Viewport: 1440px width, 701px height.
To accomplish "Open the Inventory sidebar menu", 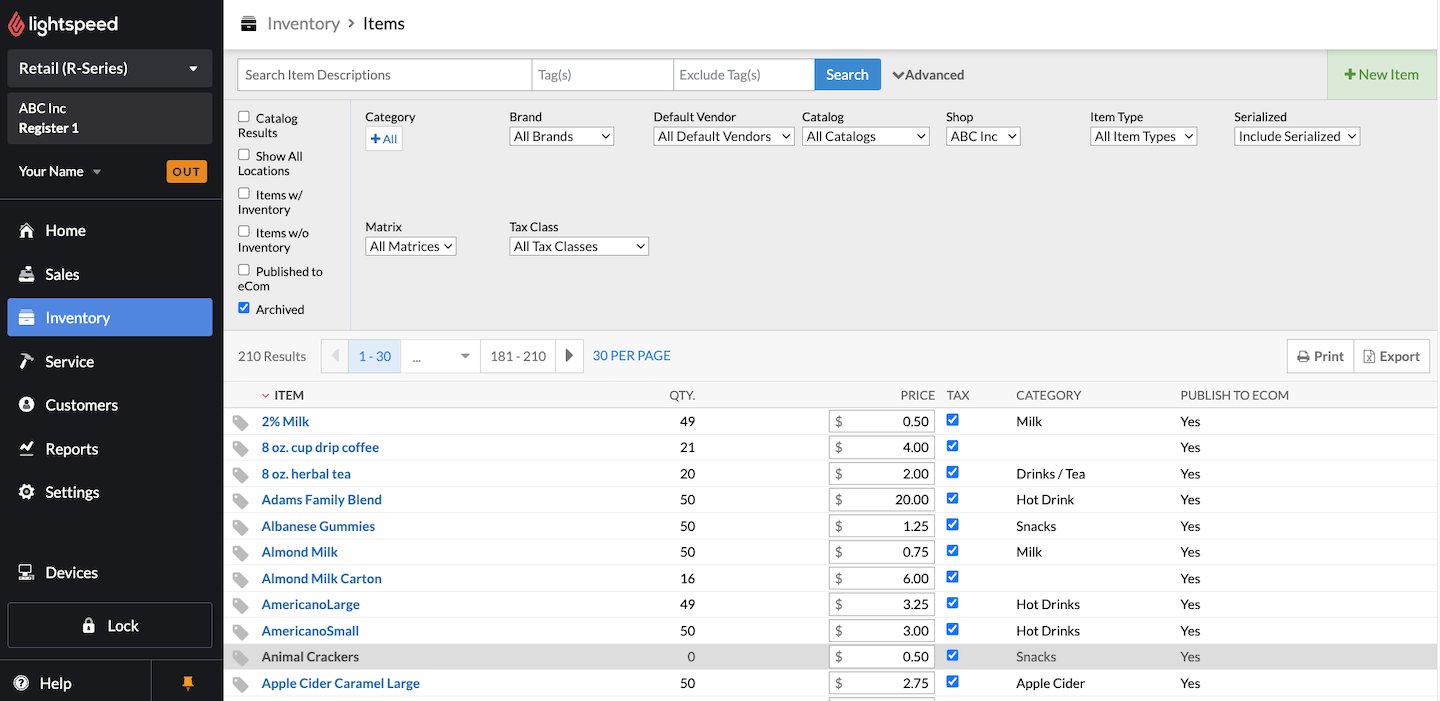I will click(x=110, y=317).
